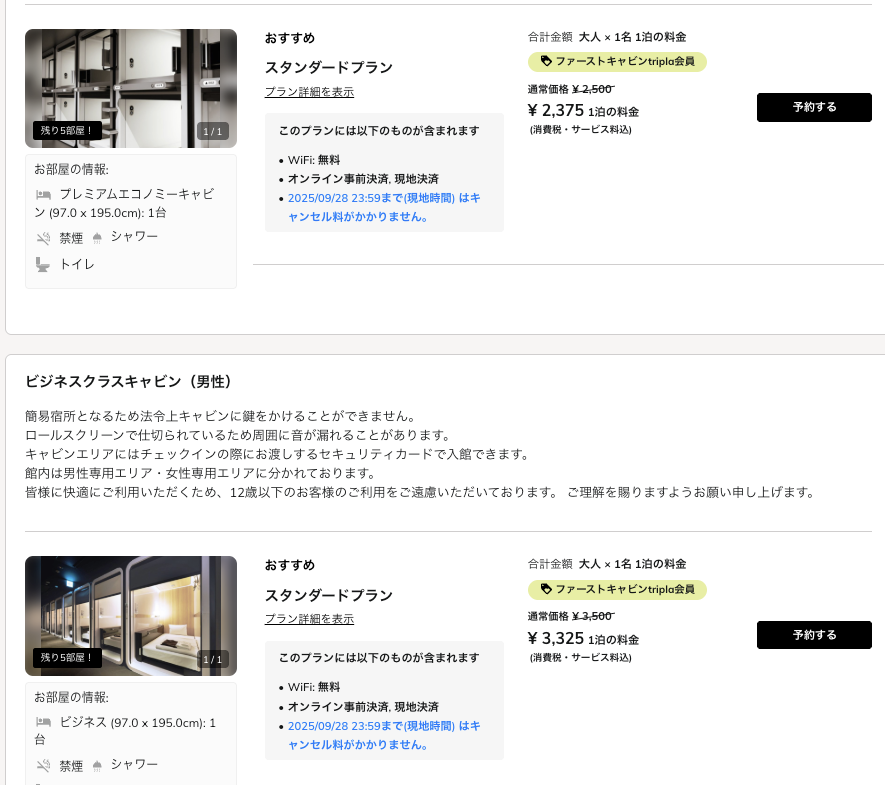Screen dimensions: 885x785
Task: Click the 1 / 1 counter on Business Class photo
Action: click(213, 659)
